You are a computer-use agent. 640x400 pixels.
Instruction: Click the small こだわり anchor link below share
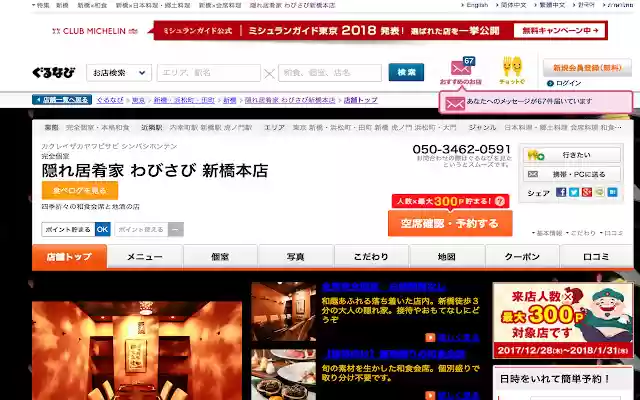583,233
